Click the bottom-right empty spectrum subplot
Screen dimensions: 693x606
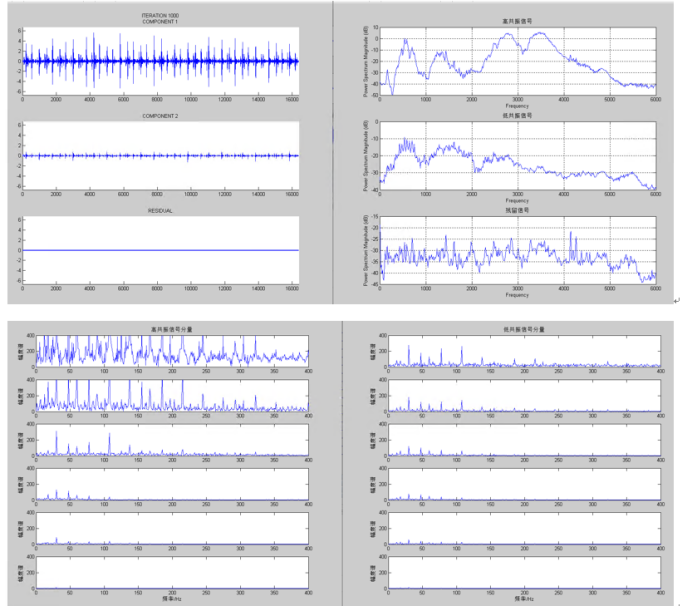click(524, 572)
